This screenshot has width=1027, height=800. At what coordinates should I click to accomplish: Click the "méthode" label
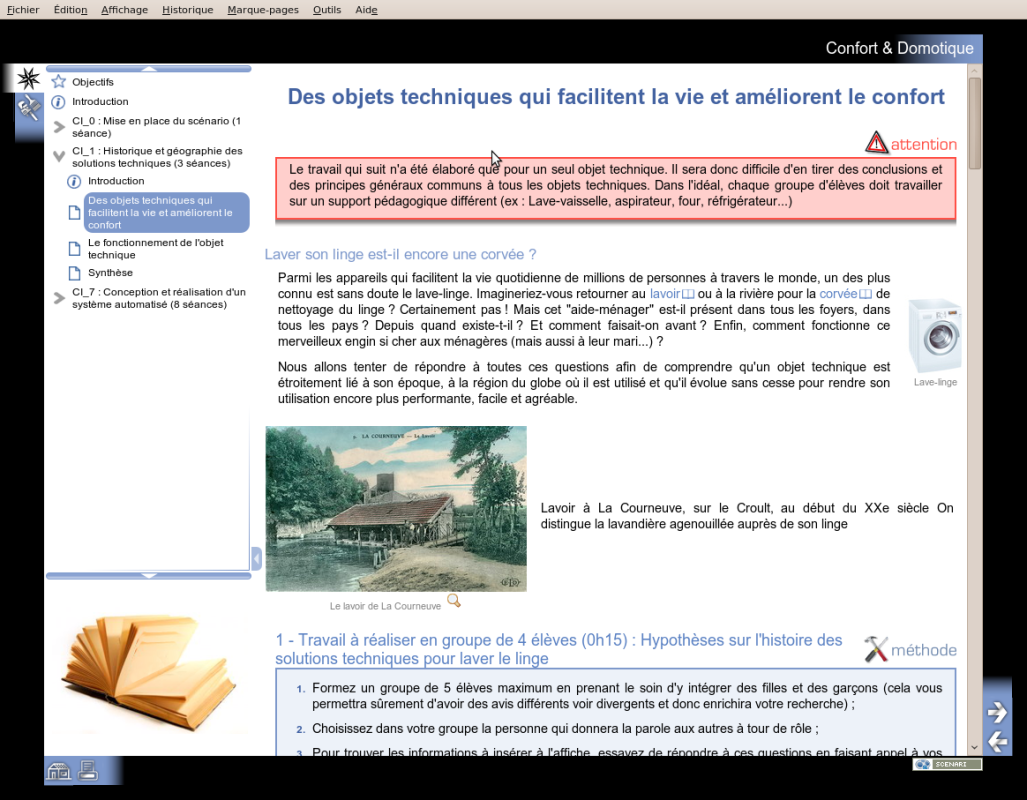pyautogui.click(x=924, y=650)
